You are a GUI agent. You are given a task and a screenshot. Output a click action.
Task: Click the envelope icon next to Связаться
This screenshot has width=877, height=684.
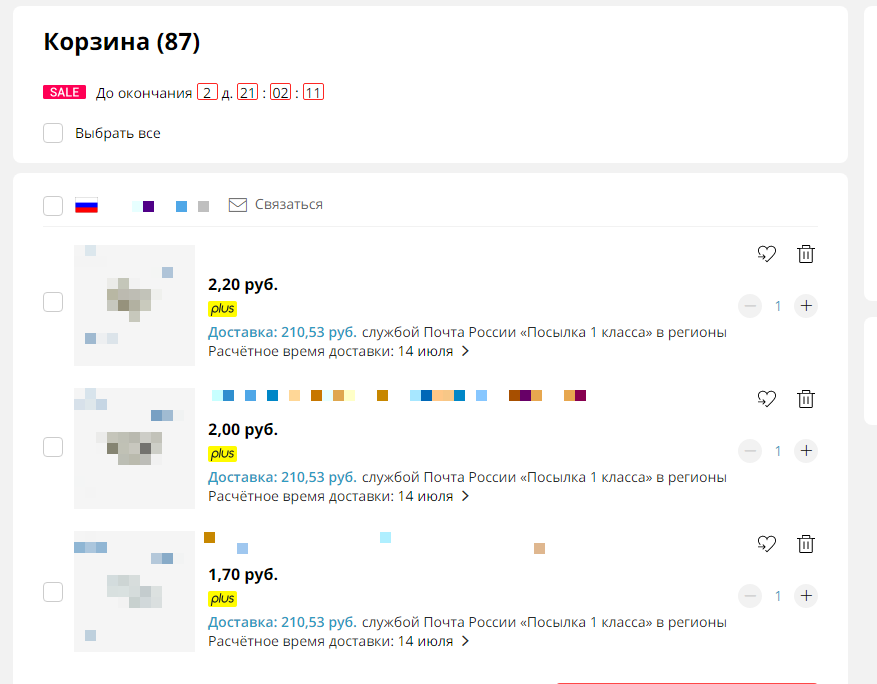238,205
